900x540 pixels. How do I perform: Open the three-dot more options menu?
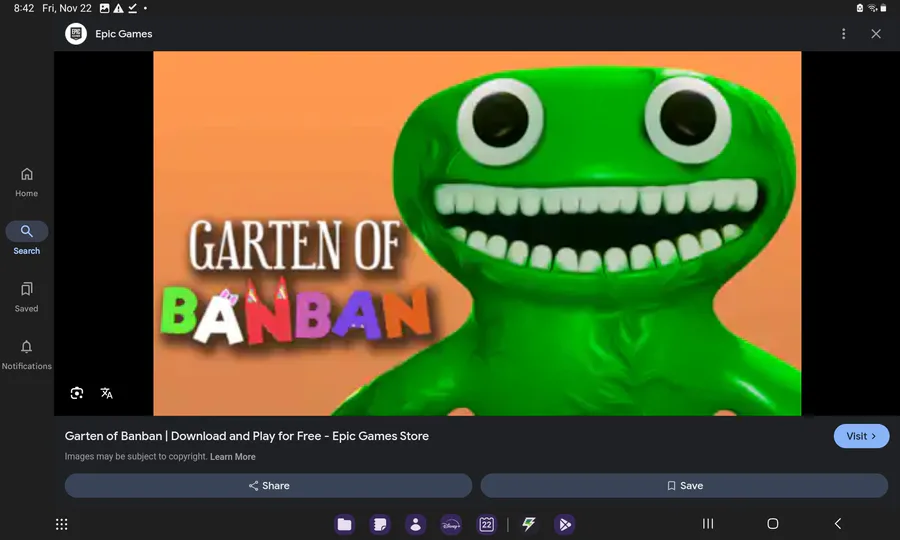tap(843, 34)
